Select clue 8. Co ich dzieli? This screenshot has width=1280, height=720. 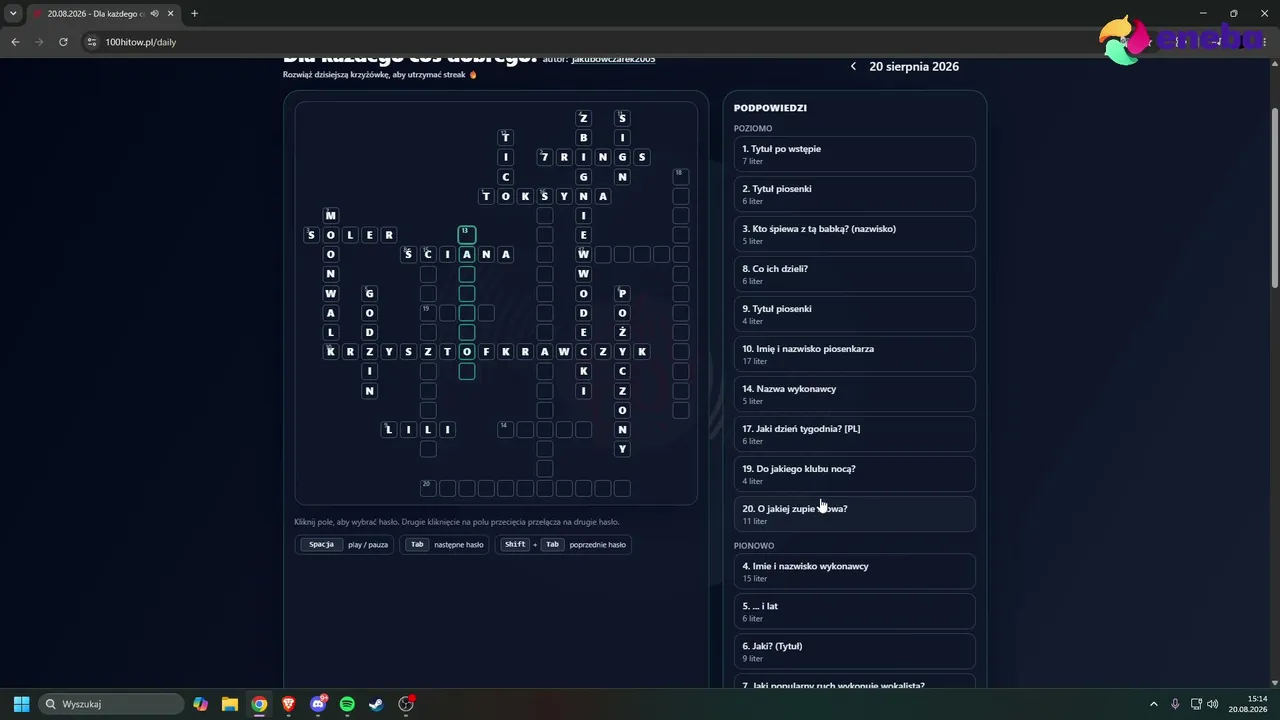854,274
